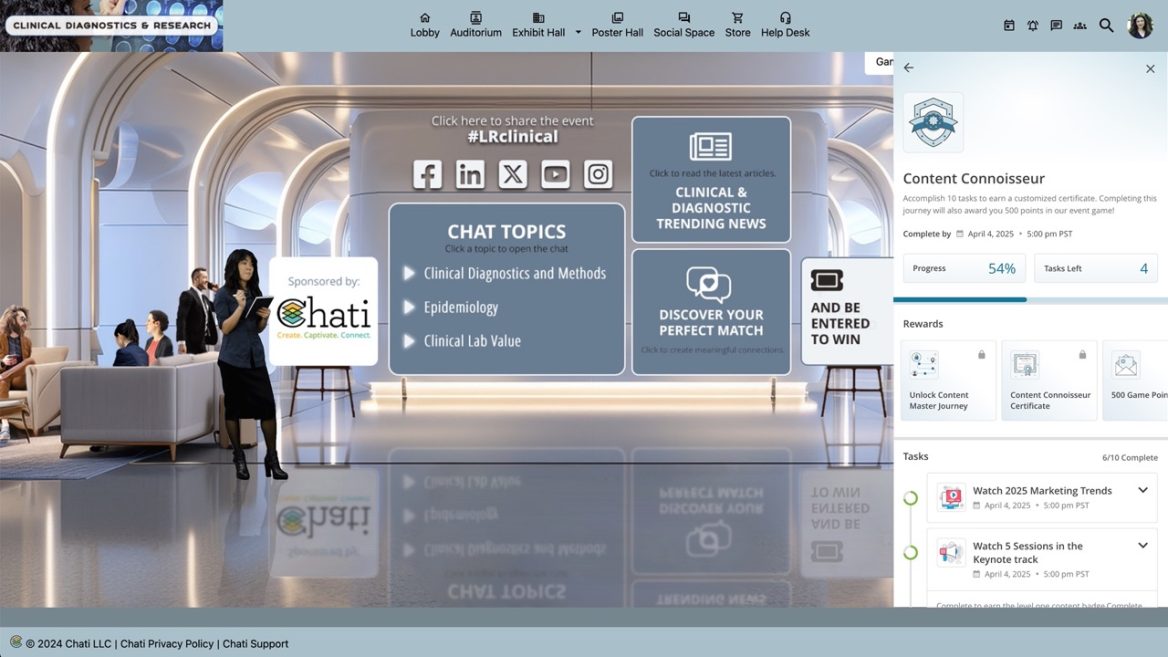
Task: Click the Progress 54% box
Action: pyautogui.click(x=964, y=268)
